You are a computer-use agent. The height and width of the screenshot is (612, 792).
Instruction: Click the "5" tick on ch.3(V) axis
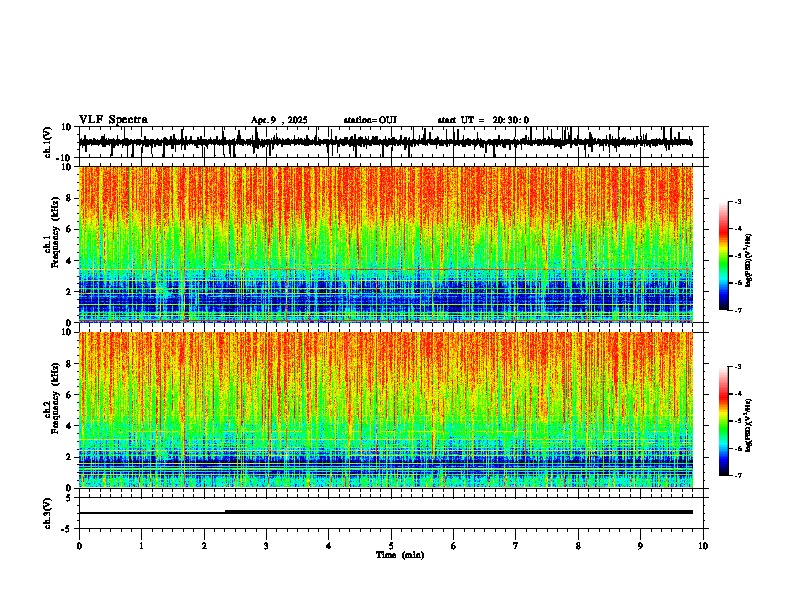69,498
